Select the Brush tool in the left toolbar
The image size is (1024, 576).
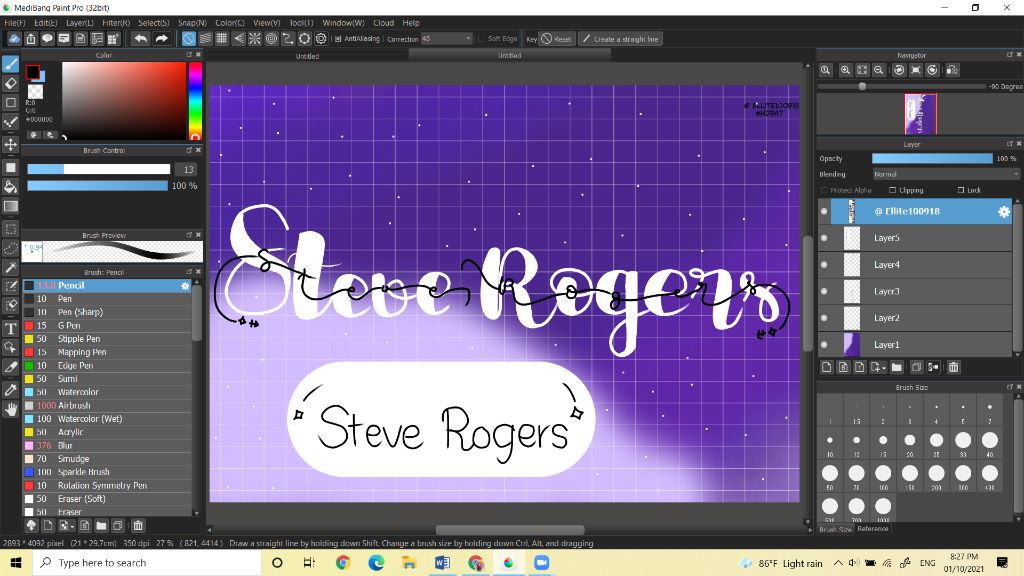10,64
